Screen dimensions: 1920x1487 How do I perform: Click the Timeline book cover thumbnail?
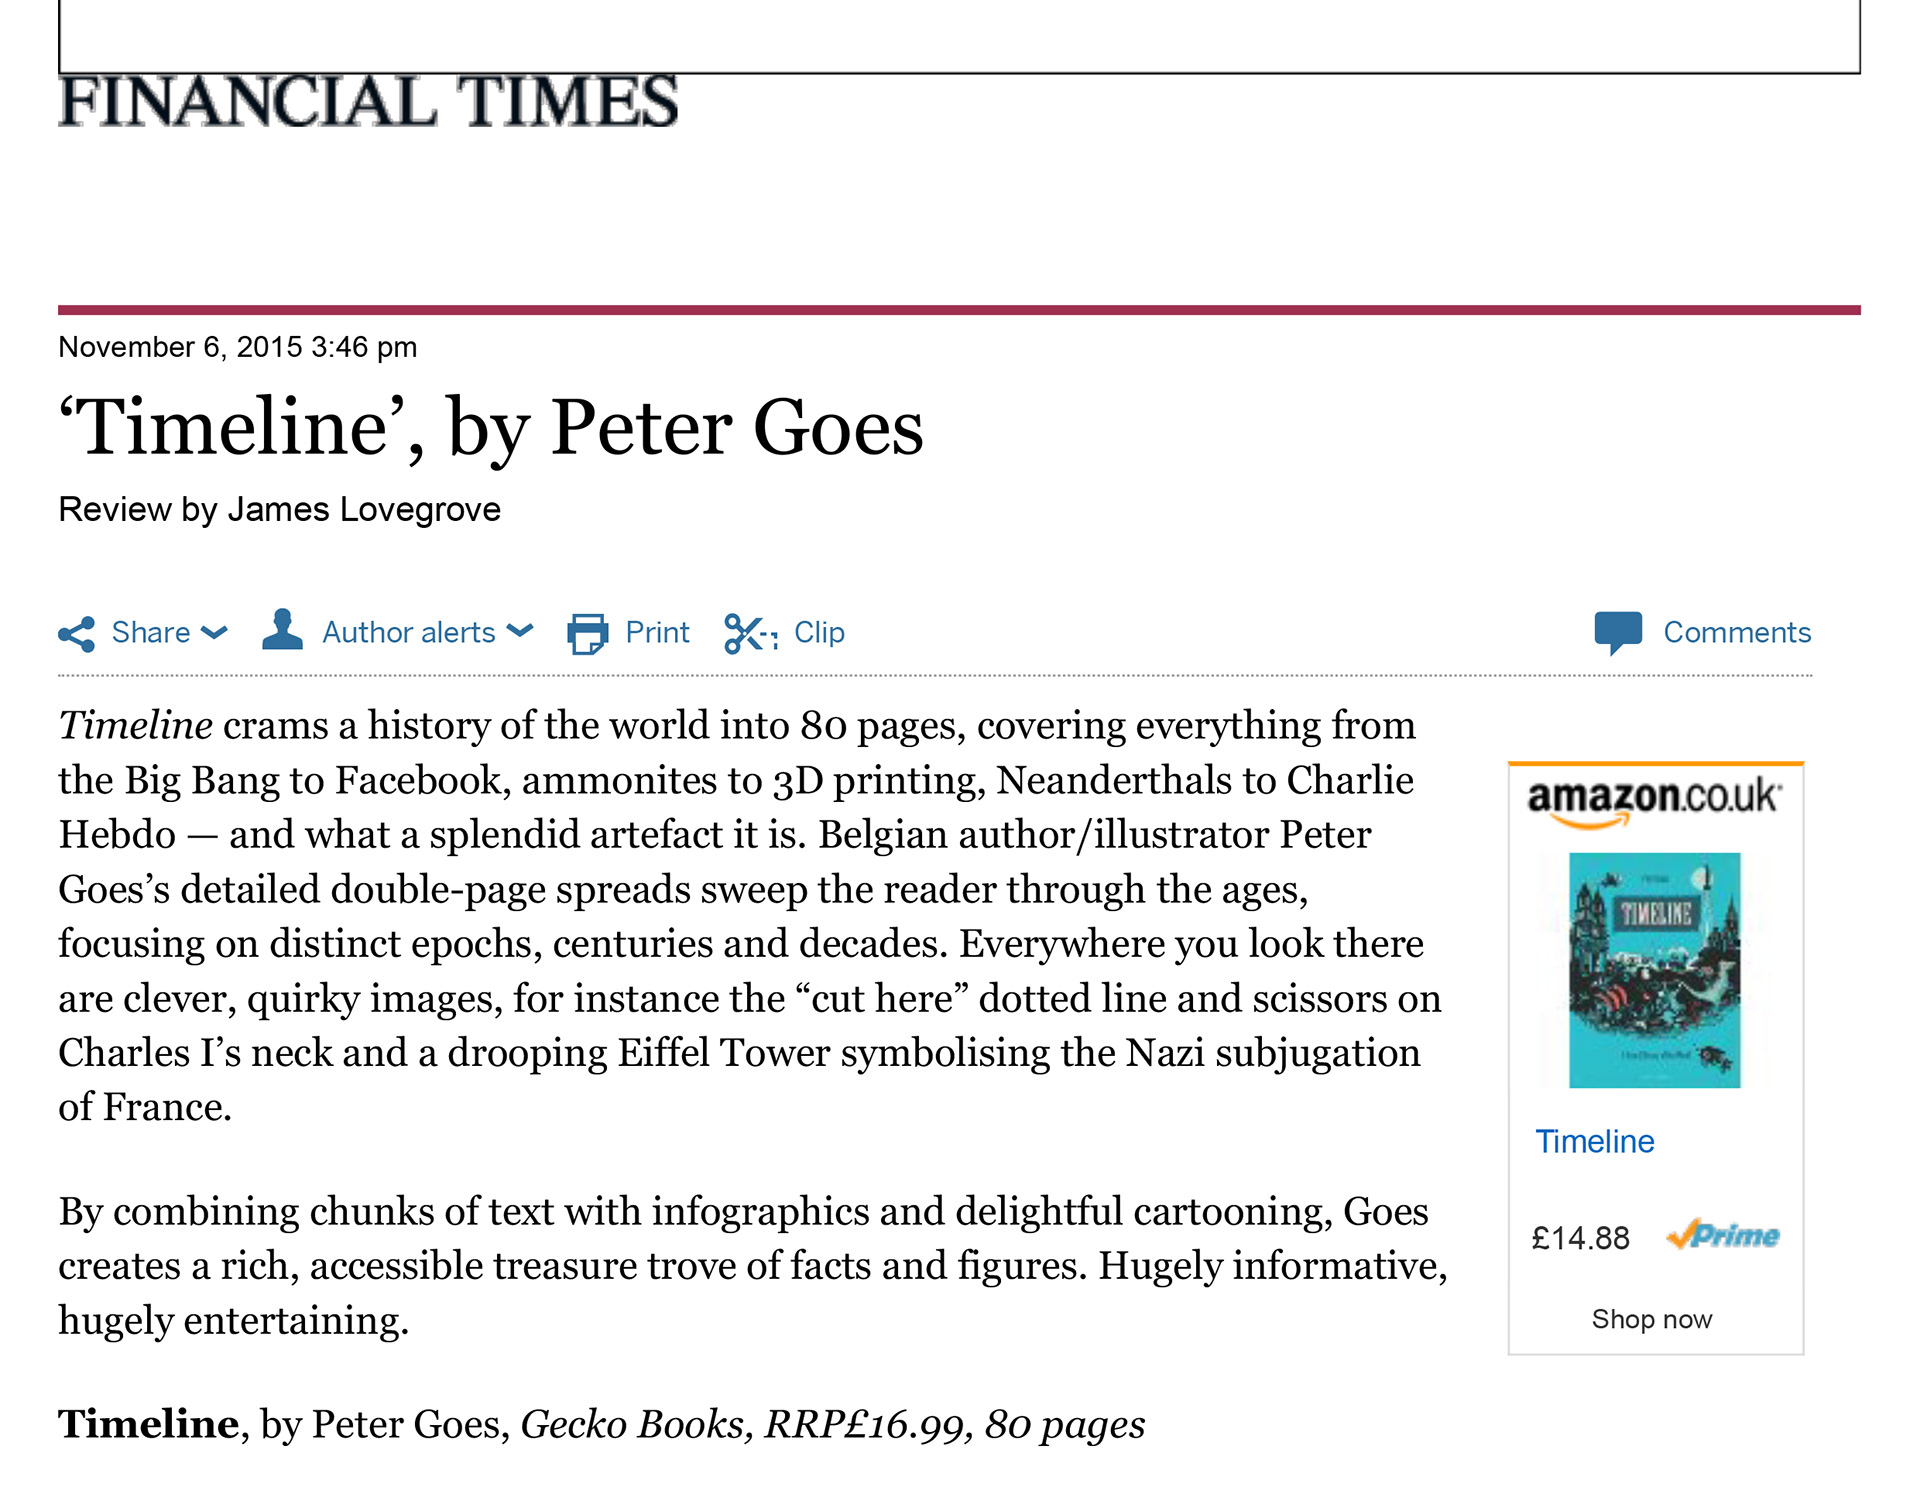1654,970
